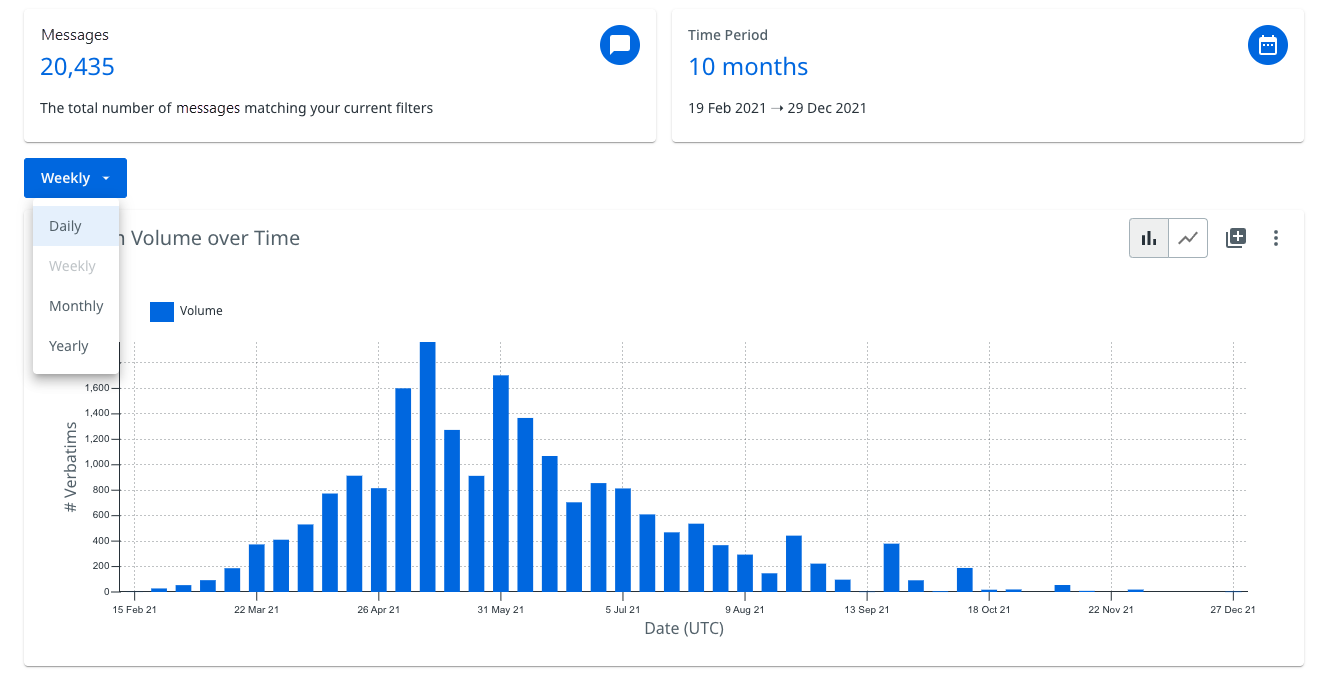Choose Monthly in the interval menu
The width and height of the screenshot is (1336, 677).
[76, 306]
